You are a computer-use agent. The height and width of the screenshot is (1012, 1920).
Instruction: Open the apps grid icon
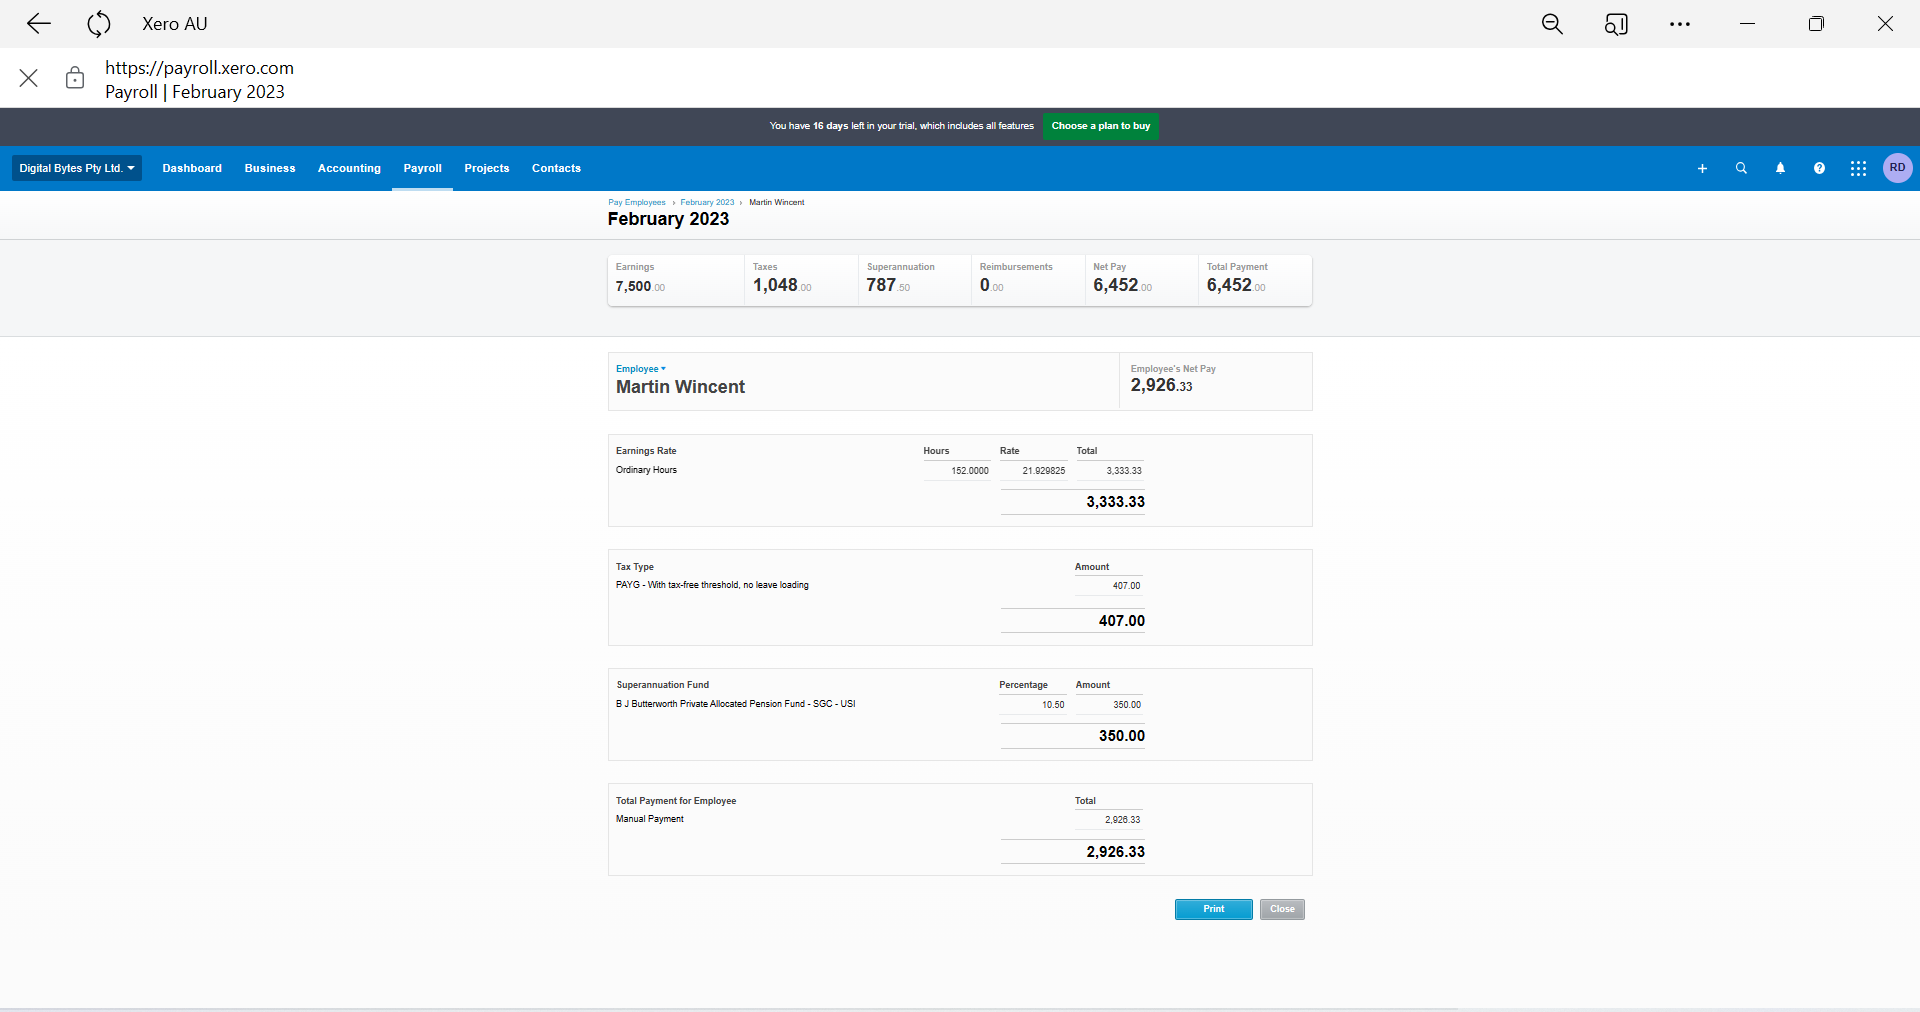[1858, 168]
